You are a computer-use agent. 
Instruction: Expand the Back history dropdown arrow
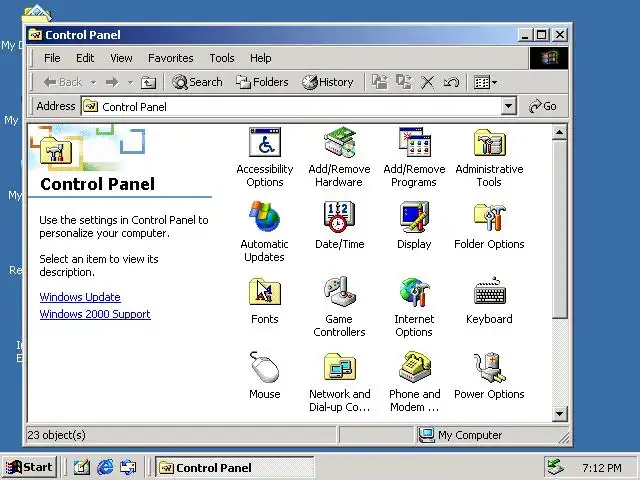[93, 82]
